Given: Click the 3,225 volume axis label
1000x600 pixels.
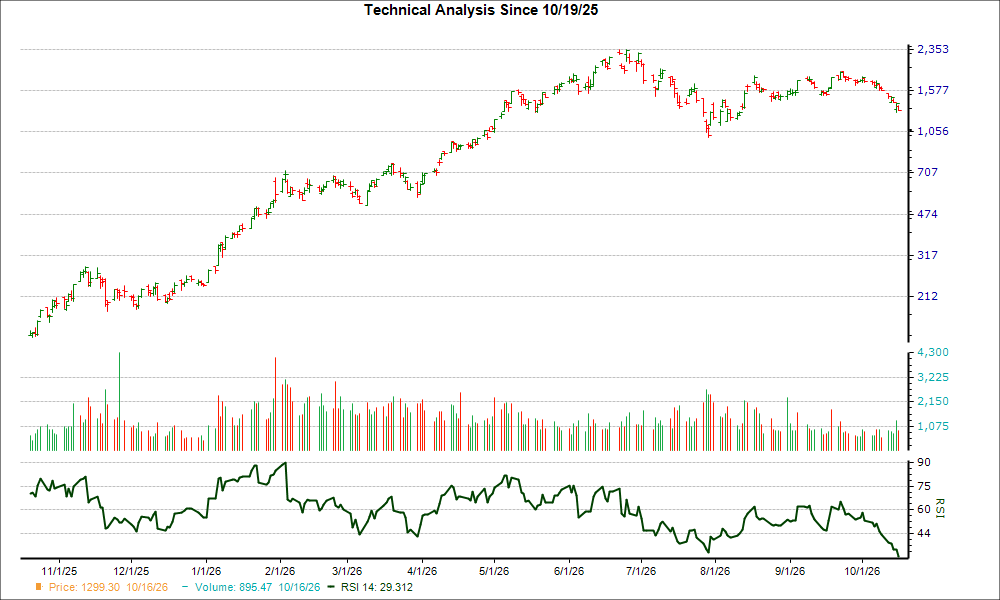Looking at the screenshot, I should [x=933, y=377].
